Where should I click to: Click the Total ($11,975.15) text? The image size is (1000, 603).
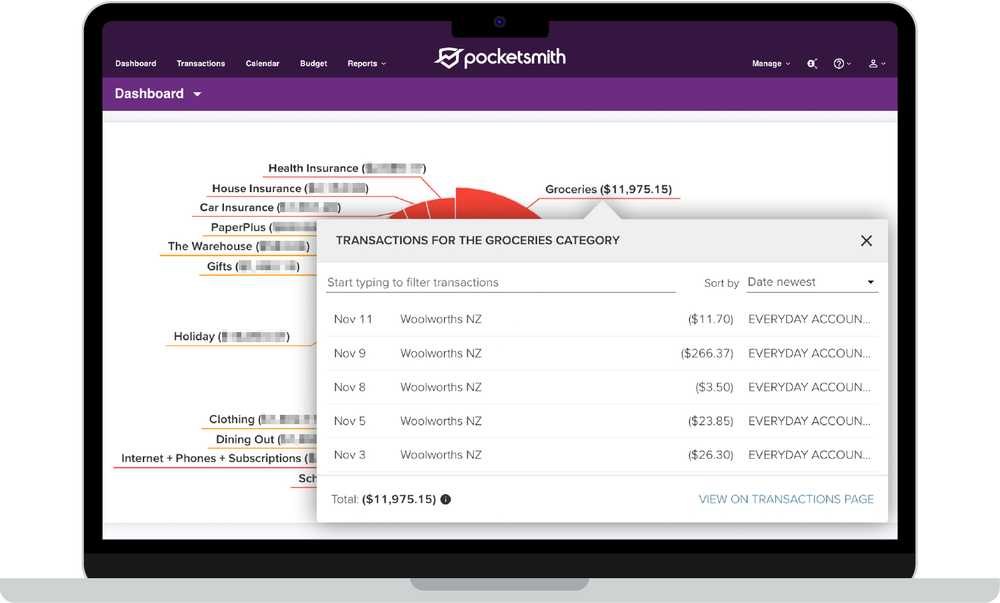click(383, 499)
